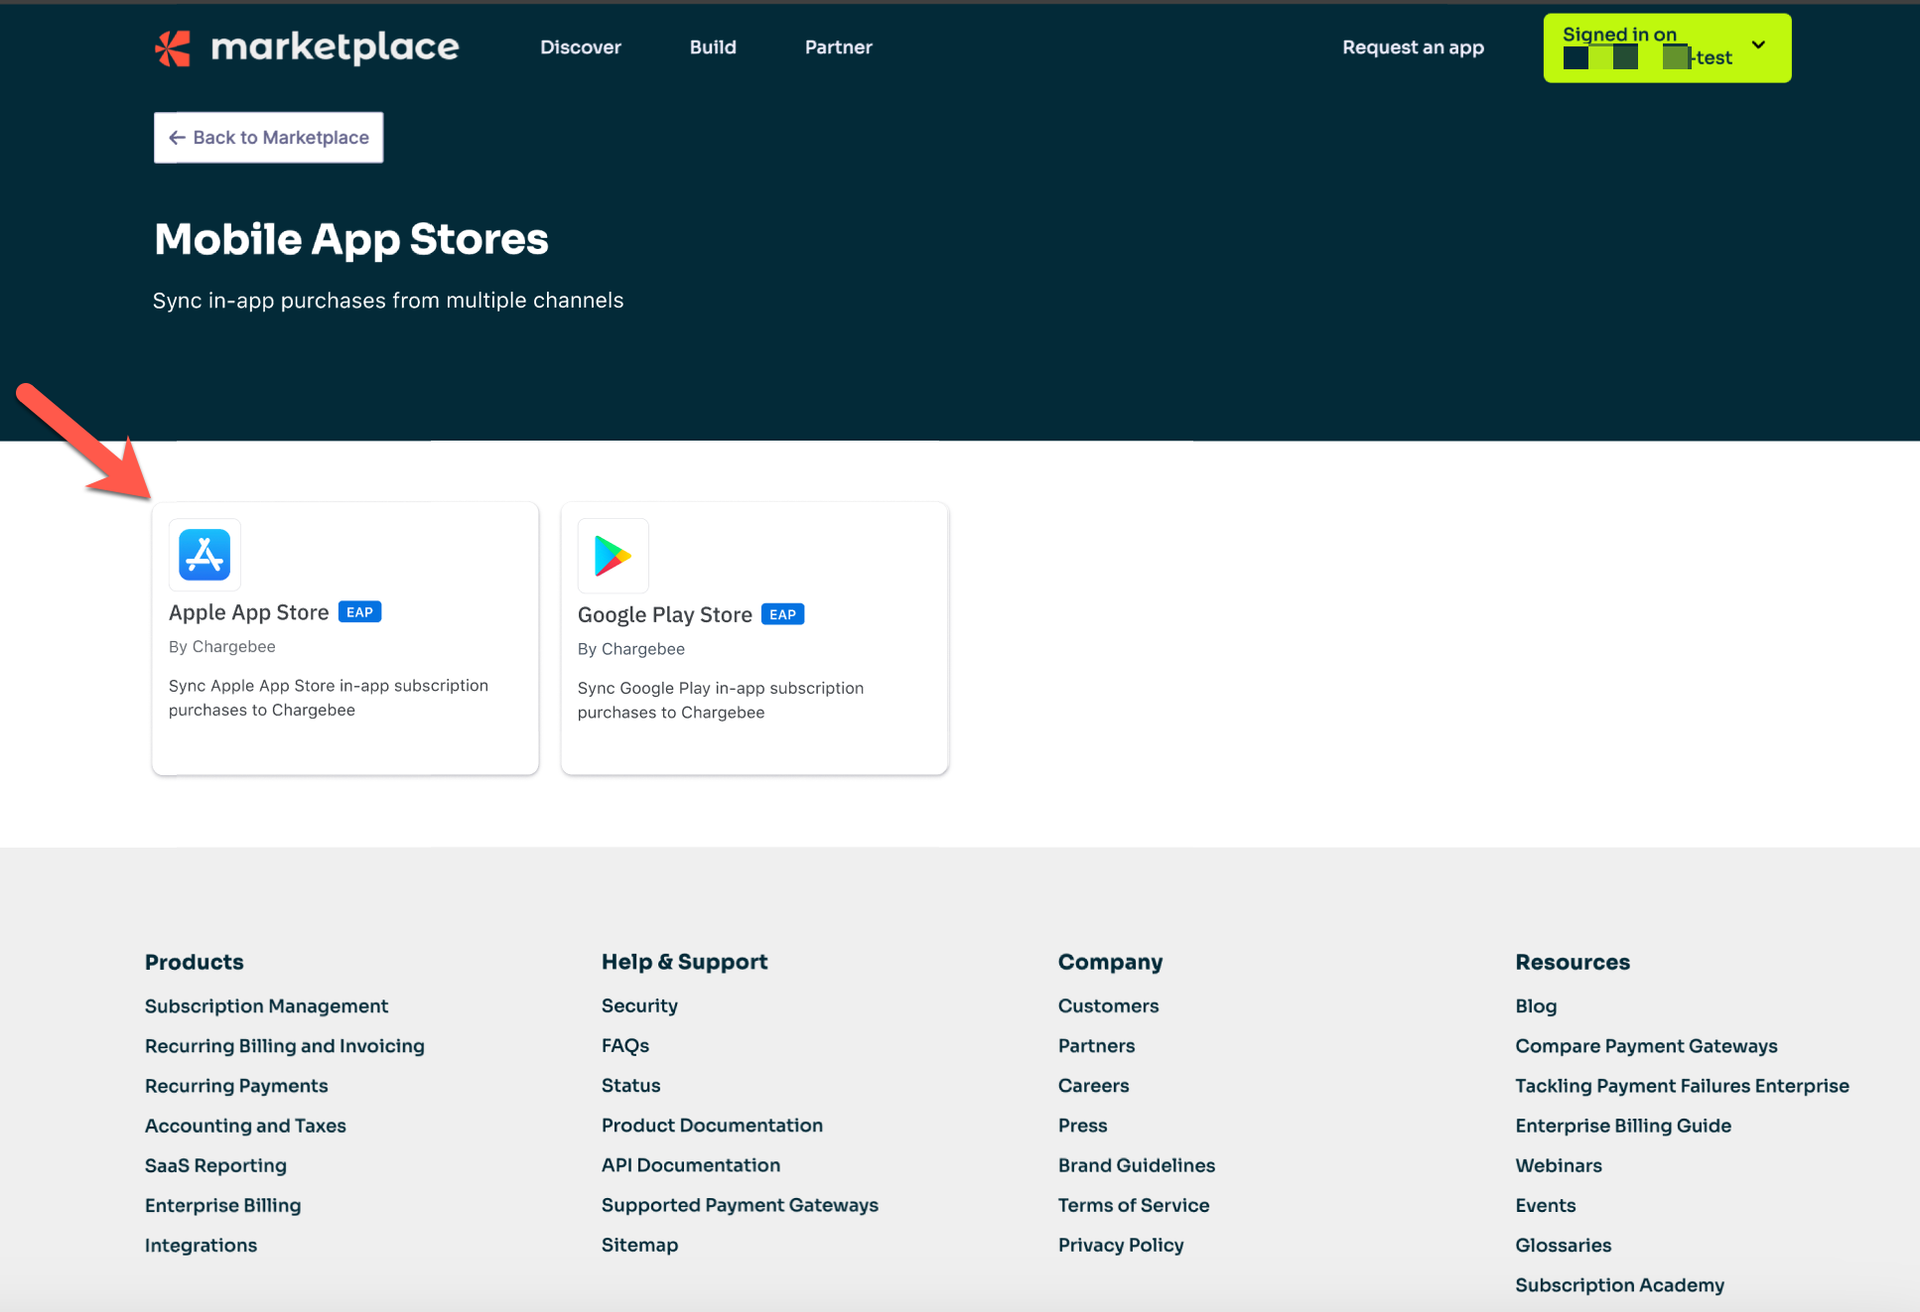Image resolution: width=1920 pixels, height=1312 pixels.
Task: Visit Compare Payment Gateways resource link
Action: click(1645, 1046)
